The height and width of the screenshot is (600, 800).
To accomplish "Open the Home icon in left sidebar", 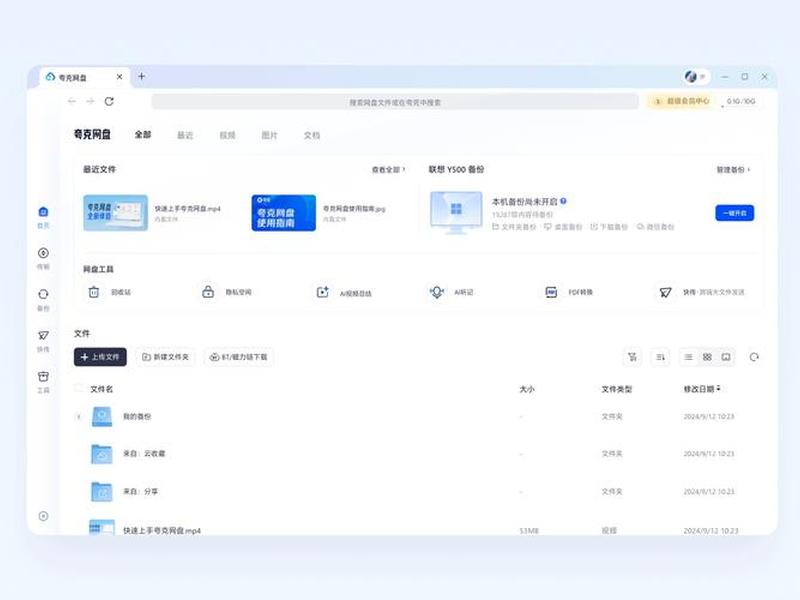I will coord(43,212).
